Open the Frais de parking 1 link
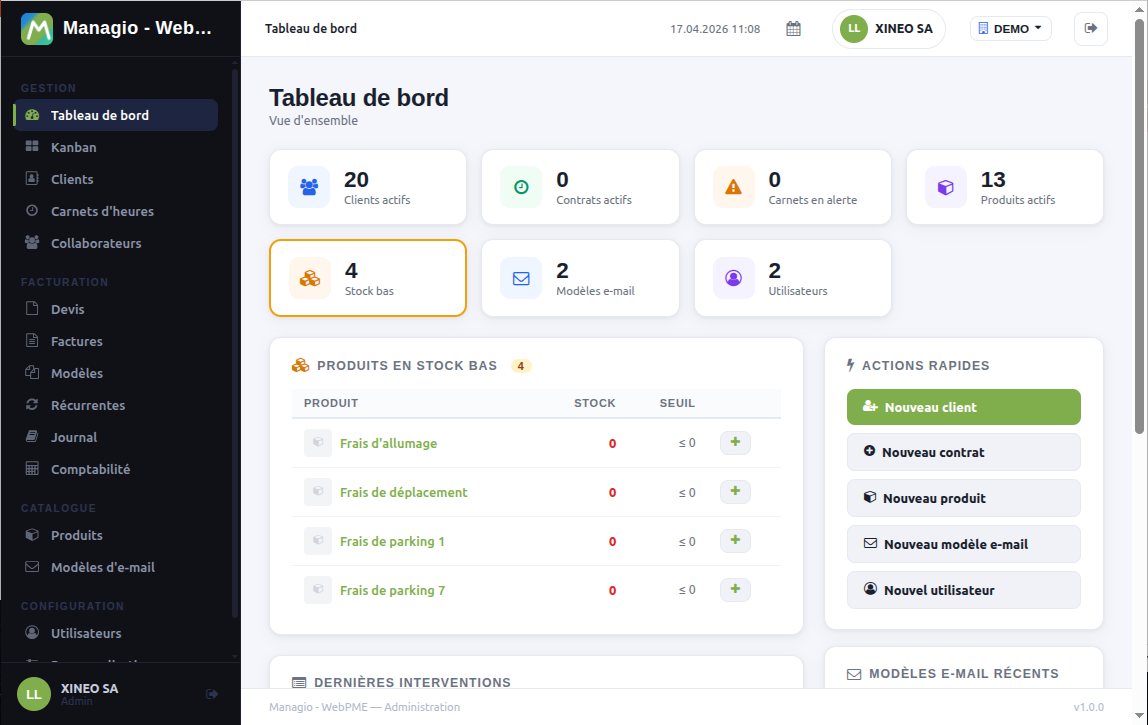Viewport: 1148px width, 725px height. [392, 541]
